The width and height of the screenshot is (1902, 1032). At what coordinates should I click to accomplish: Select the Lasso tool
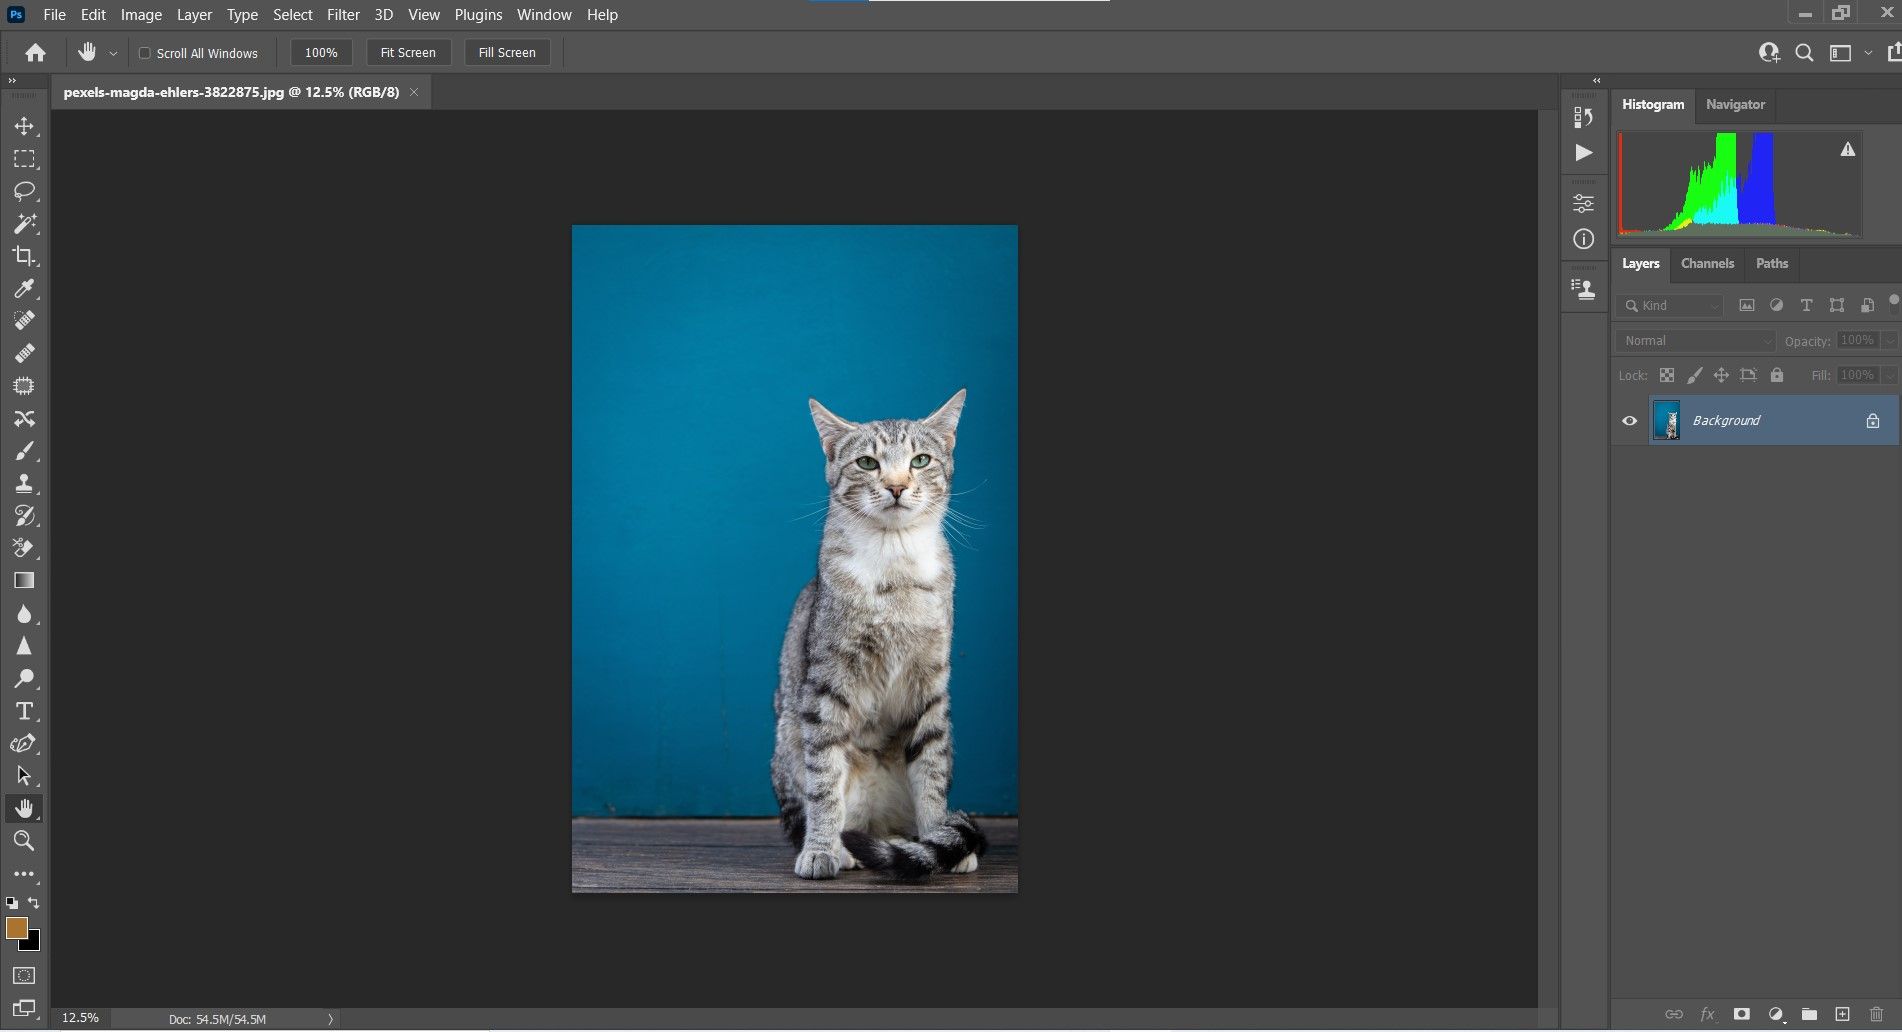coord(24,191)
